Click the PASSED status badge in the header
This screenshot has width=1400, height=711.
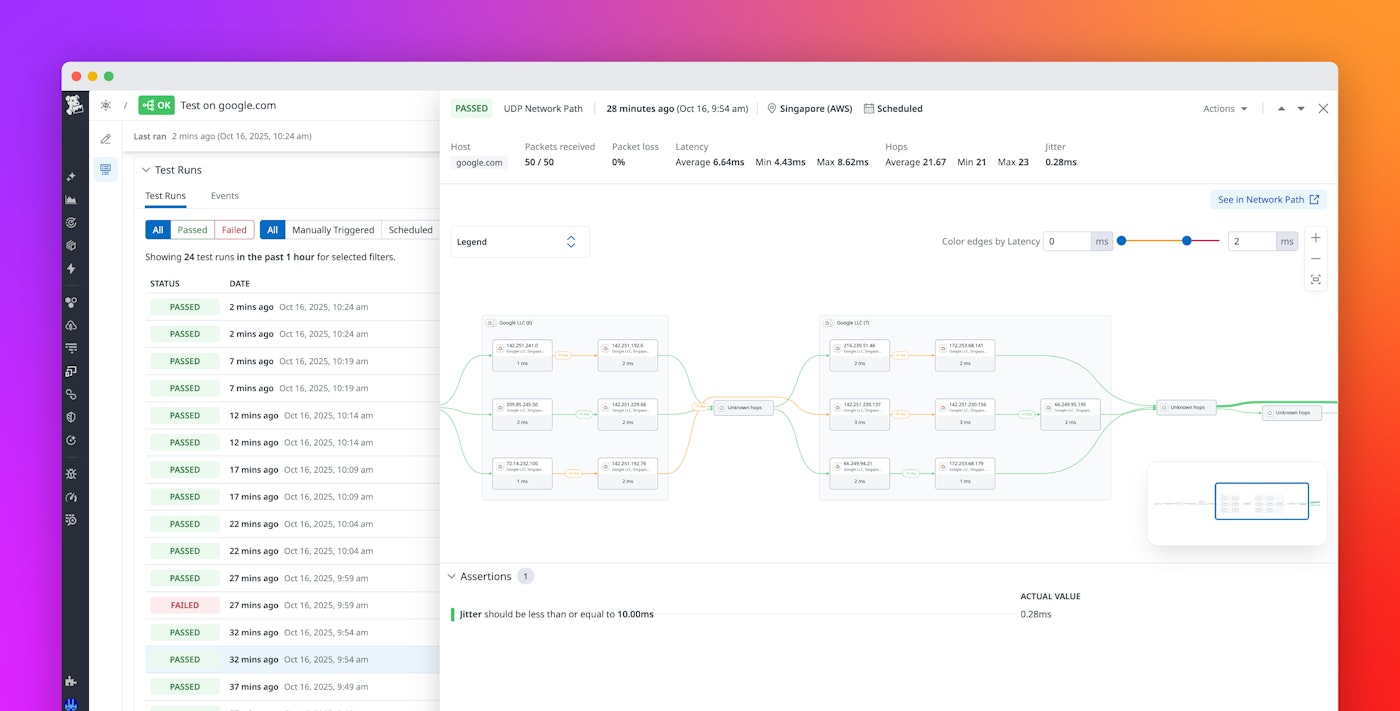(471, 107)
